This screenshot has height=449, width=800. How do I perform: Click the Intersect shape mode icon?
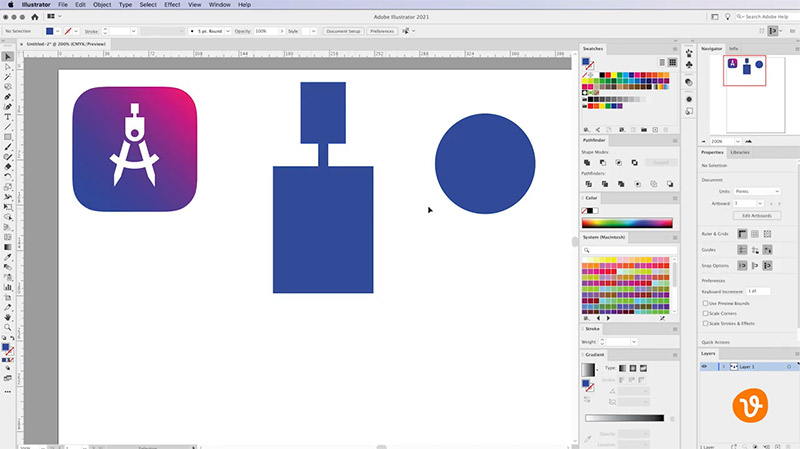[x=618, y=162]
